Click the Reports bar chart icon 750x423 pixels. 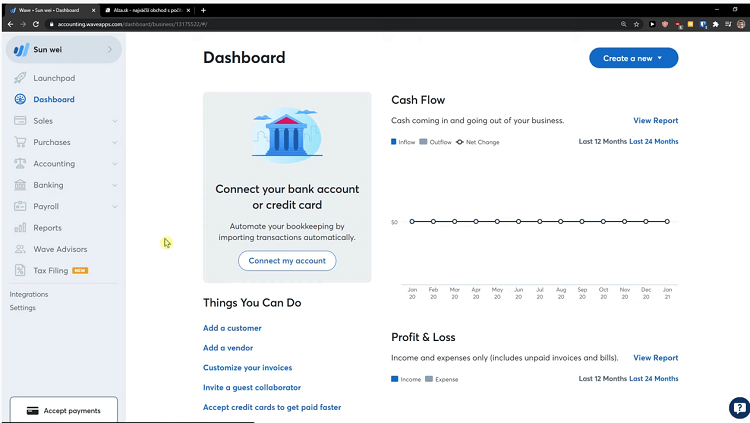[20, 228]
